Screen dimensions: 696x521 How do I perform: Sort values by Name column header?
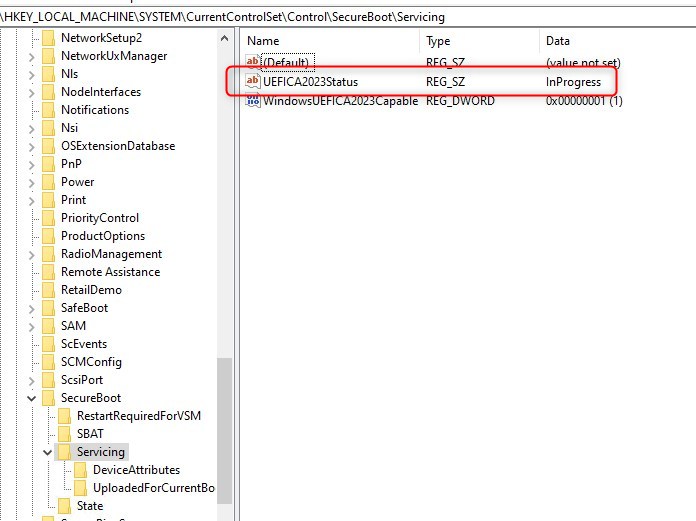tap(330, 40)
